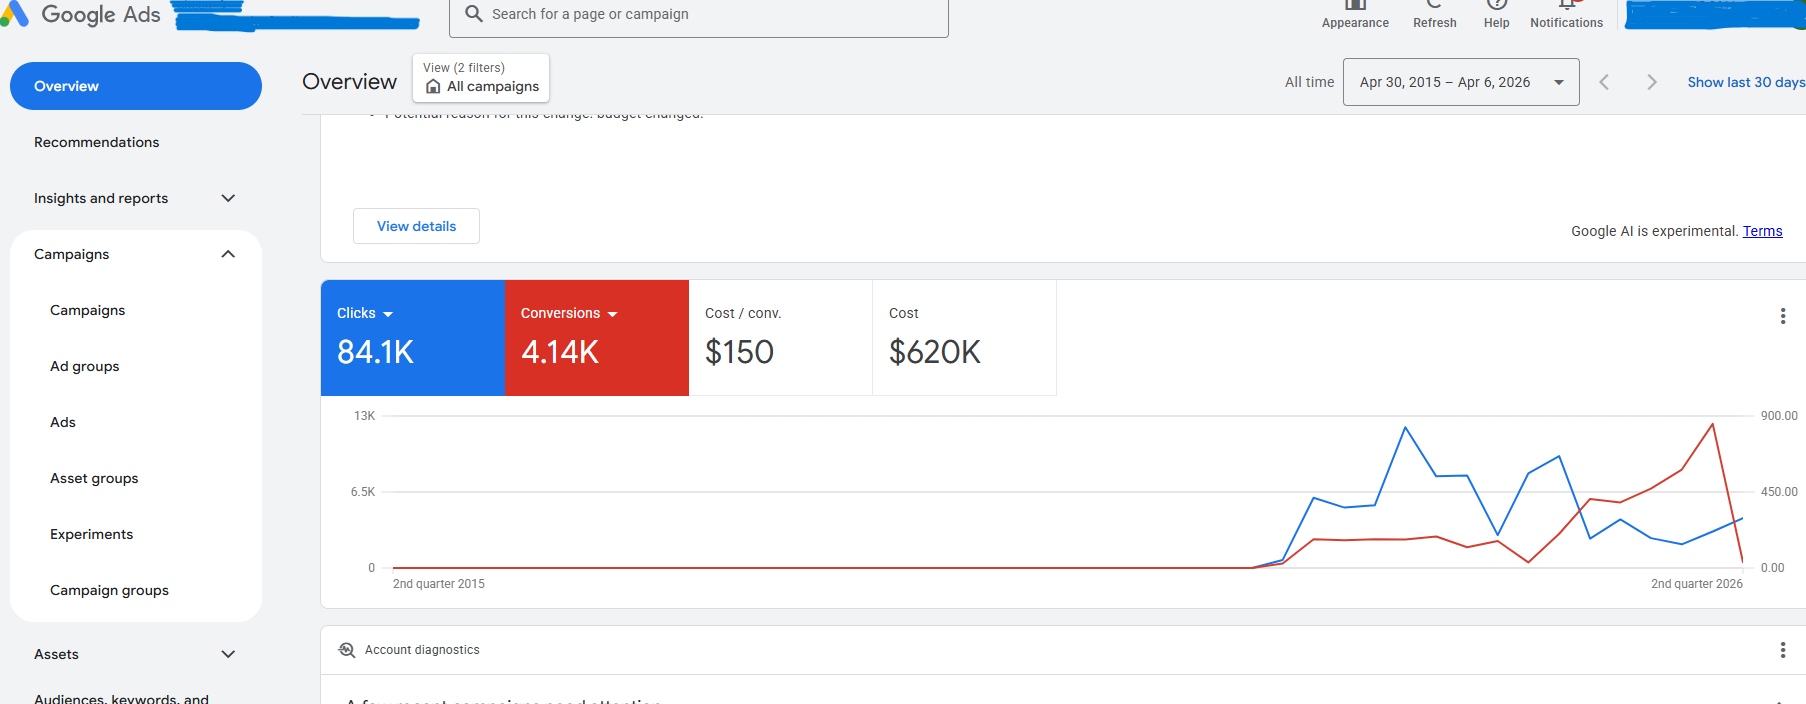Screen dimensions: 1806x704
Task: Click the search magnifier icon
Action: (x=474, y=14)
